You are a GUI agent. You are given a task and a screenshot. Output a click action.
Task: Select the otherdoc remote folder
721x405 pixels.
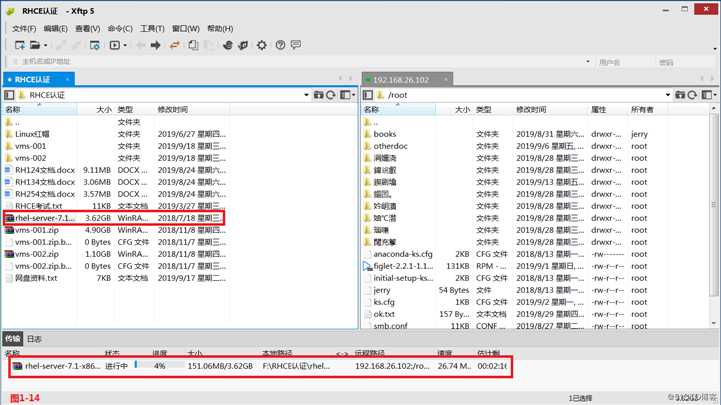(x=506, y=146)
